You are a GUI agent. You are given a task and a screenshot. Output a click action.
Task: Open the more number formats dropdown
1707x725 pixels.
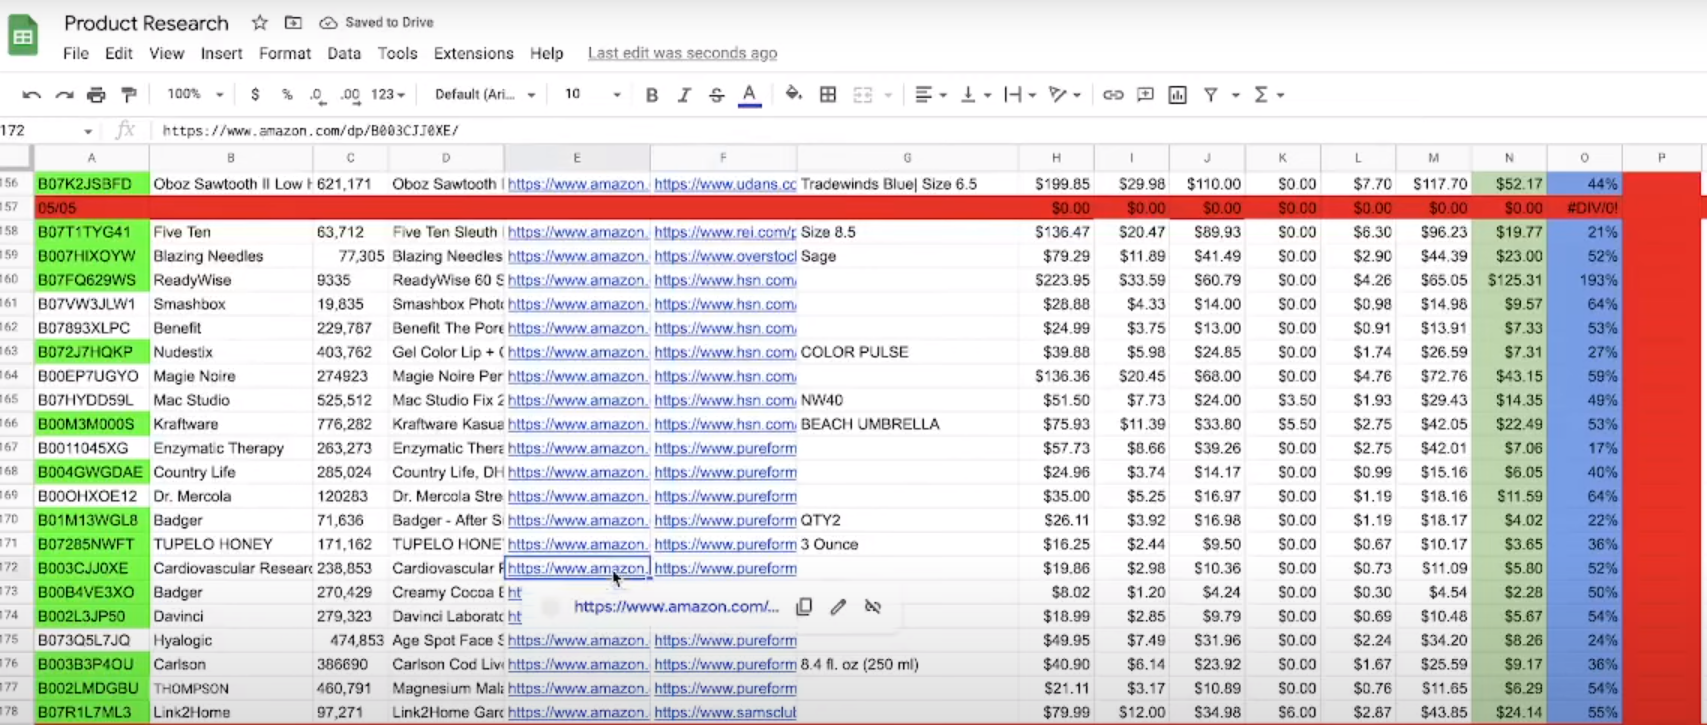point(388,95)
